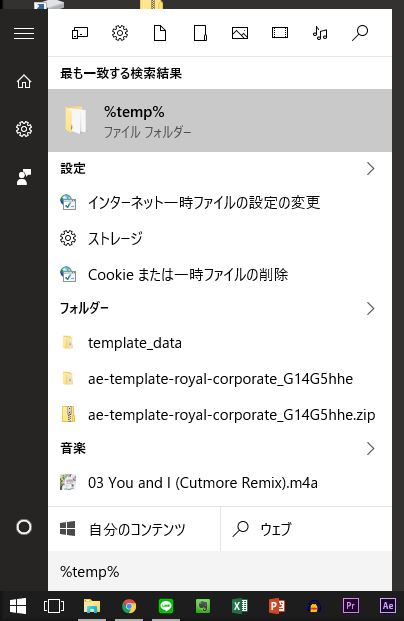The height and width of the screenshot is (621, 404).
Task: Open ae-template-royal-corporate_G14G5hhe folder
Action: click(x=220, y=379)
